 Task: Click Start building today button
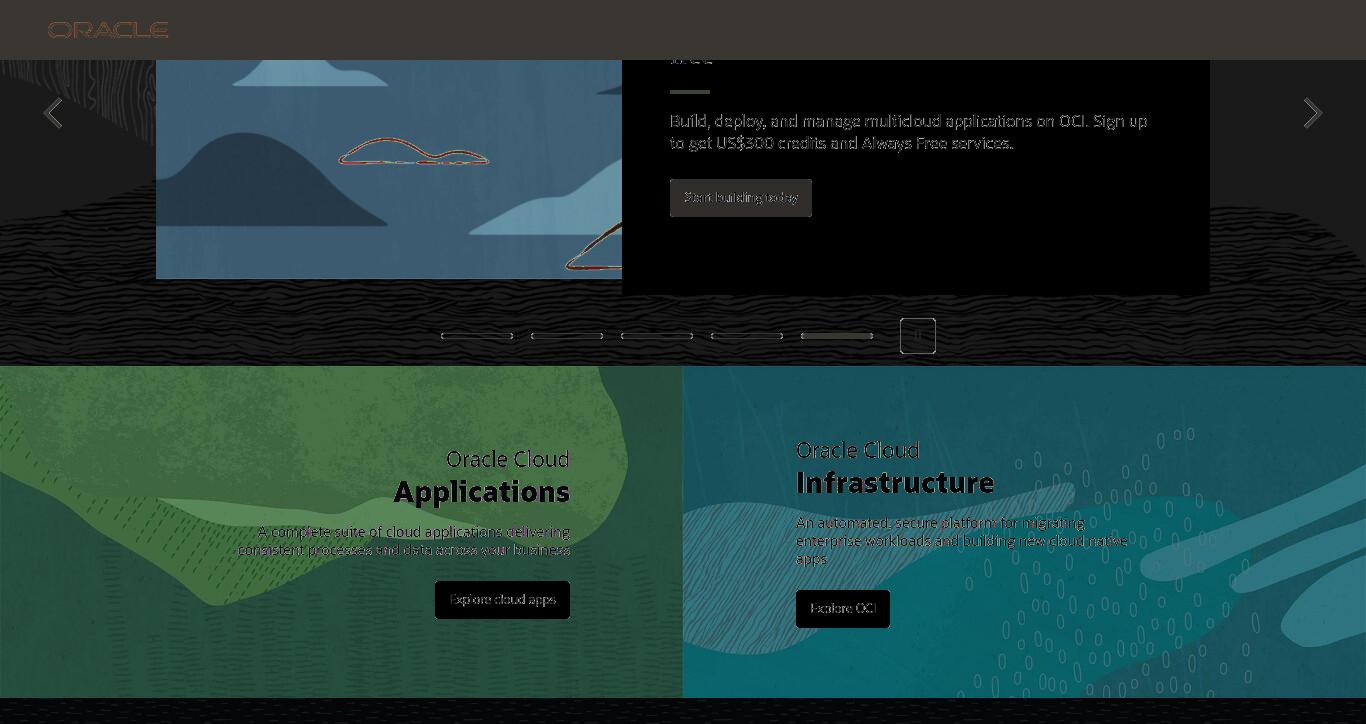coord(741,198)
